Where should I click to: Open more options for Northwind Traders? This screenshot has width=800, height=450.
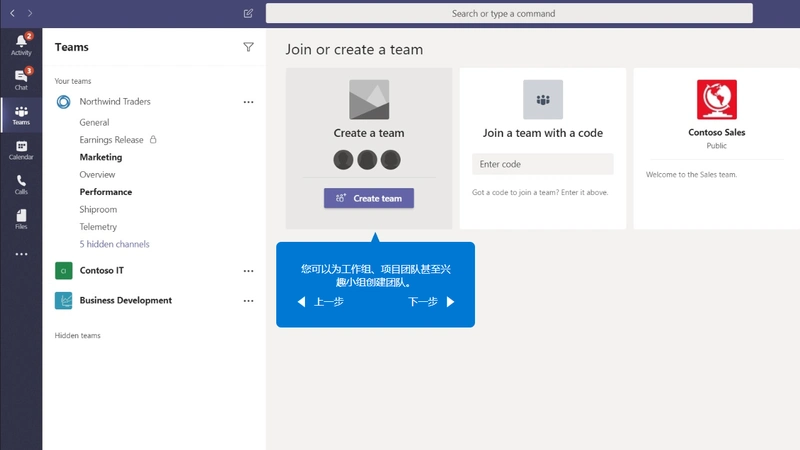[x=248, y=102]
